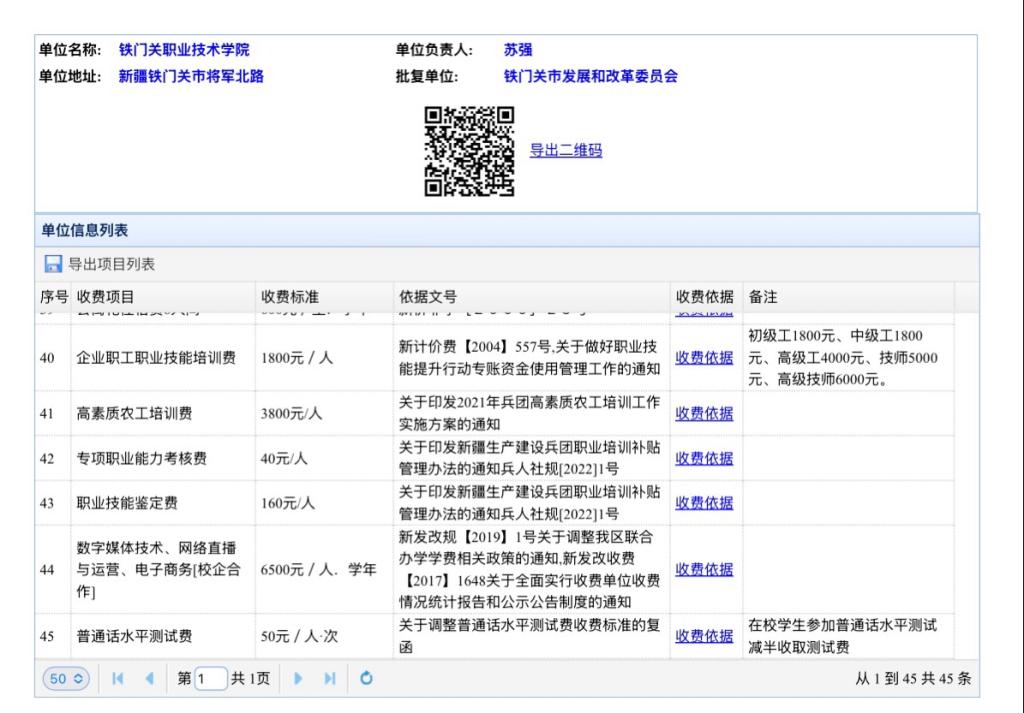Click the save icon for exporting project list
This screenshot has width=1024, height=713.
(x=53, y=264)
